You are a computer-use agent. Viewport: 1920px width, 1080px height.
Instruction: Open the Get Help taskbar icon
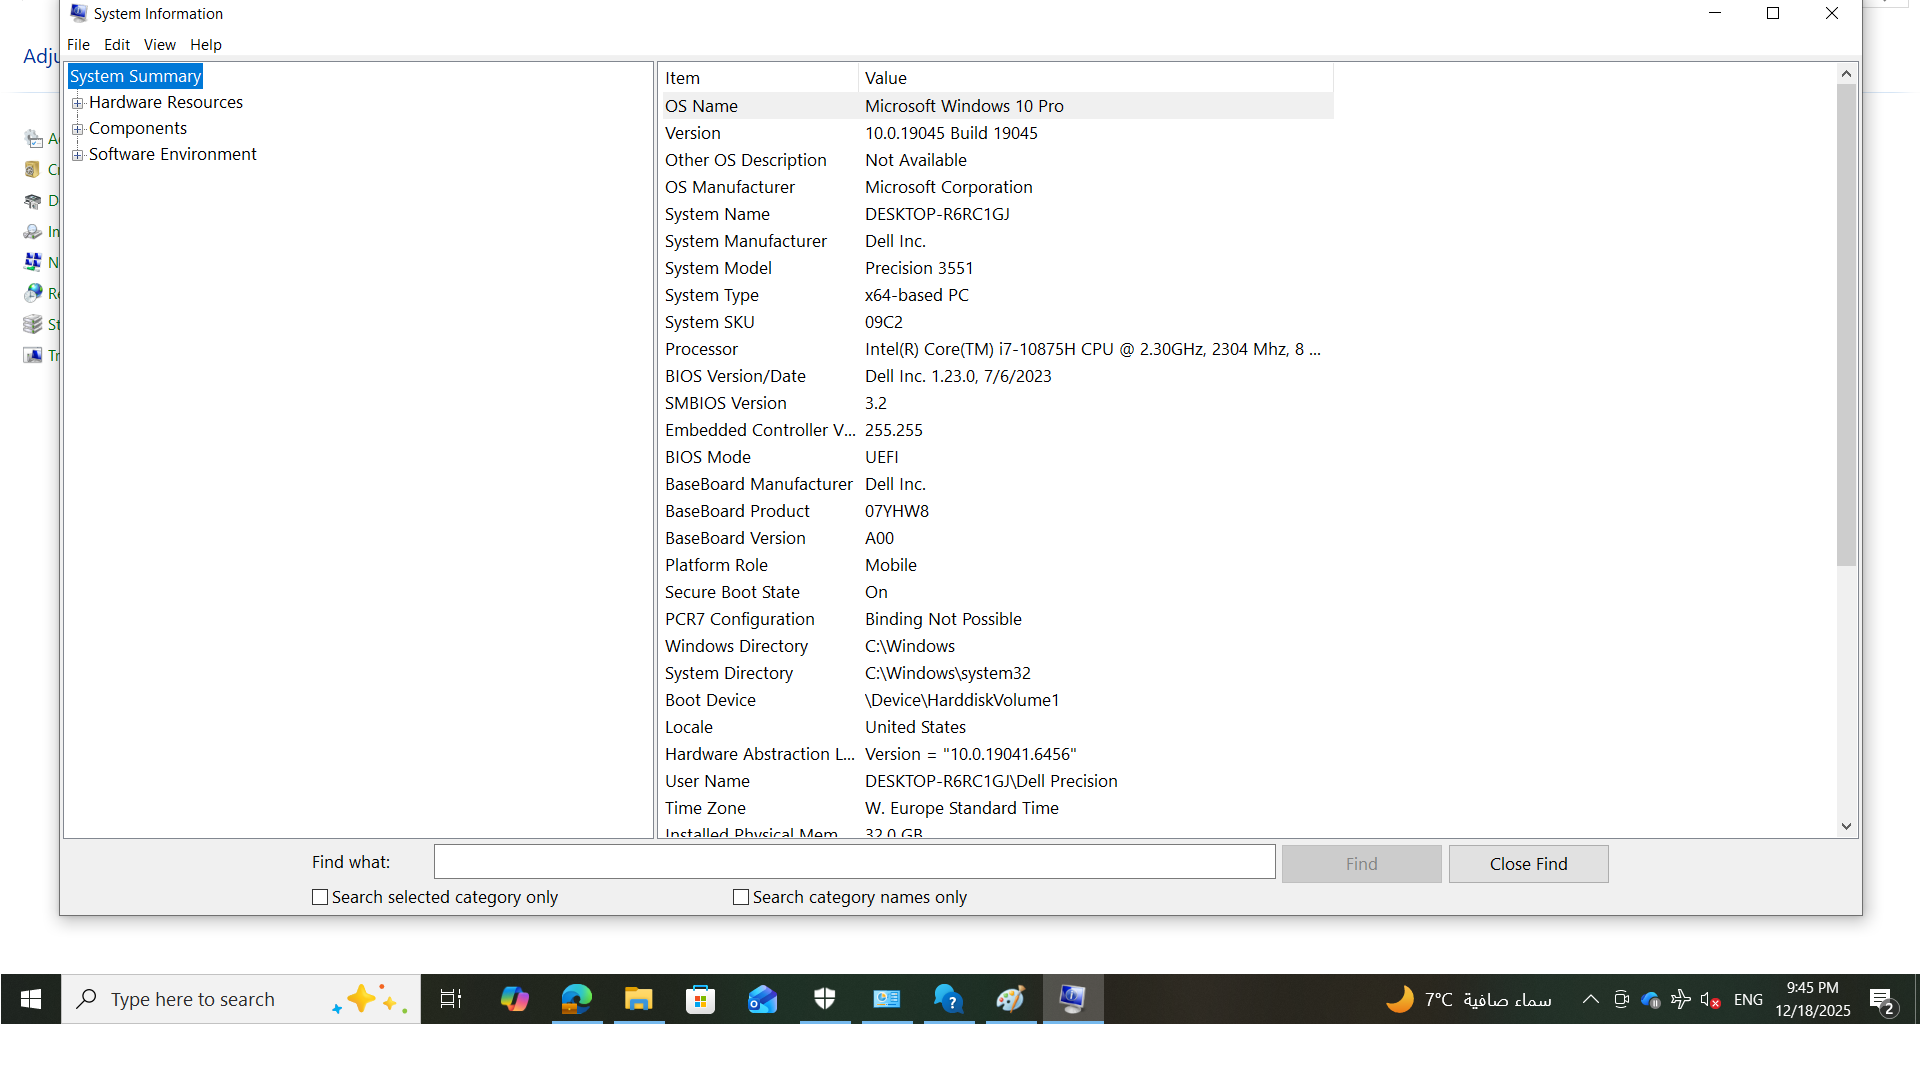[x=948, y=999]
